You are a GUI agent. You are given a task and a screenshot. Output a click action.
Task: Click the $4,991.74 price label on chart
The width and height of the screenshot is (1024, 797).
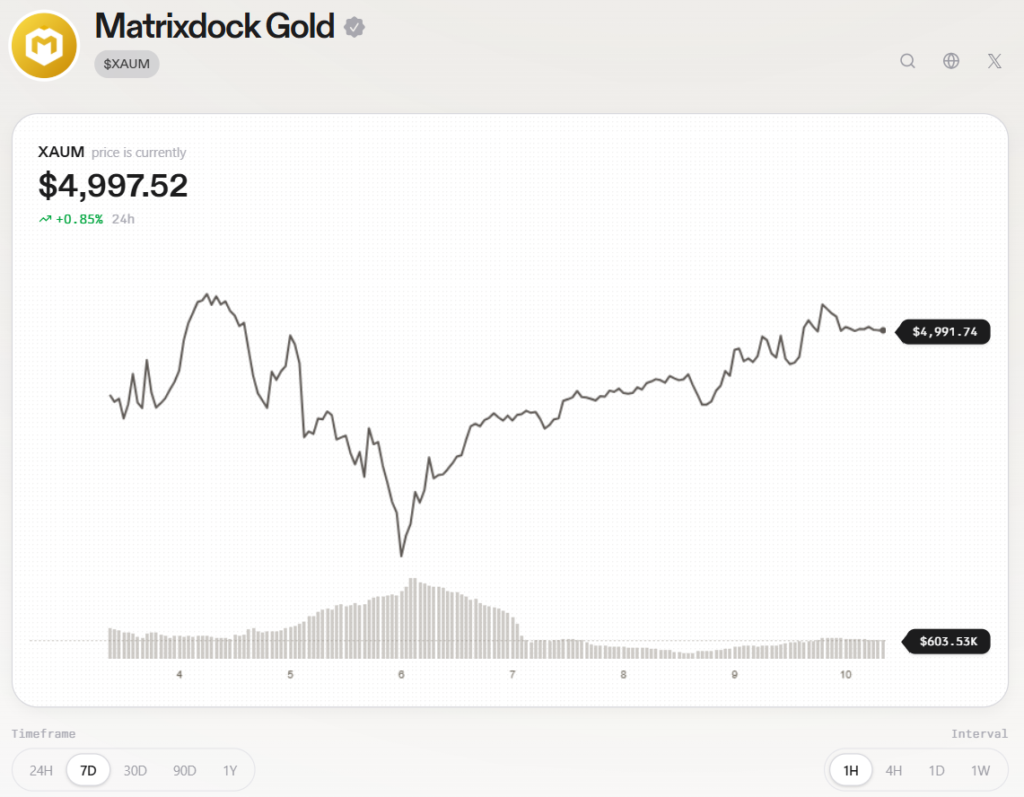(942, 331)
